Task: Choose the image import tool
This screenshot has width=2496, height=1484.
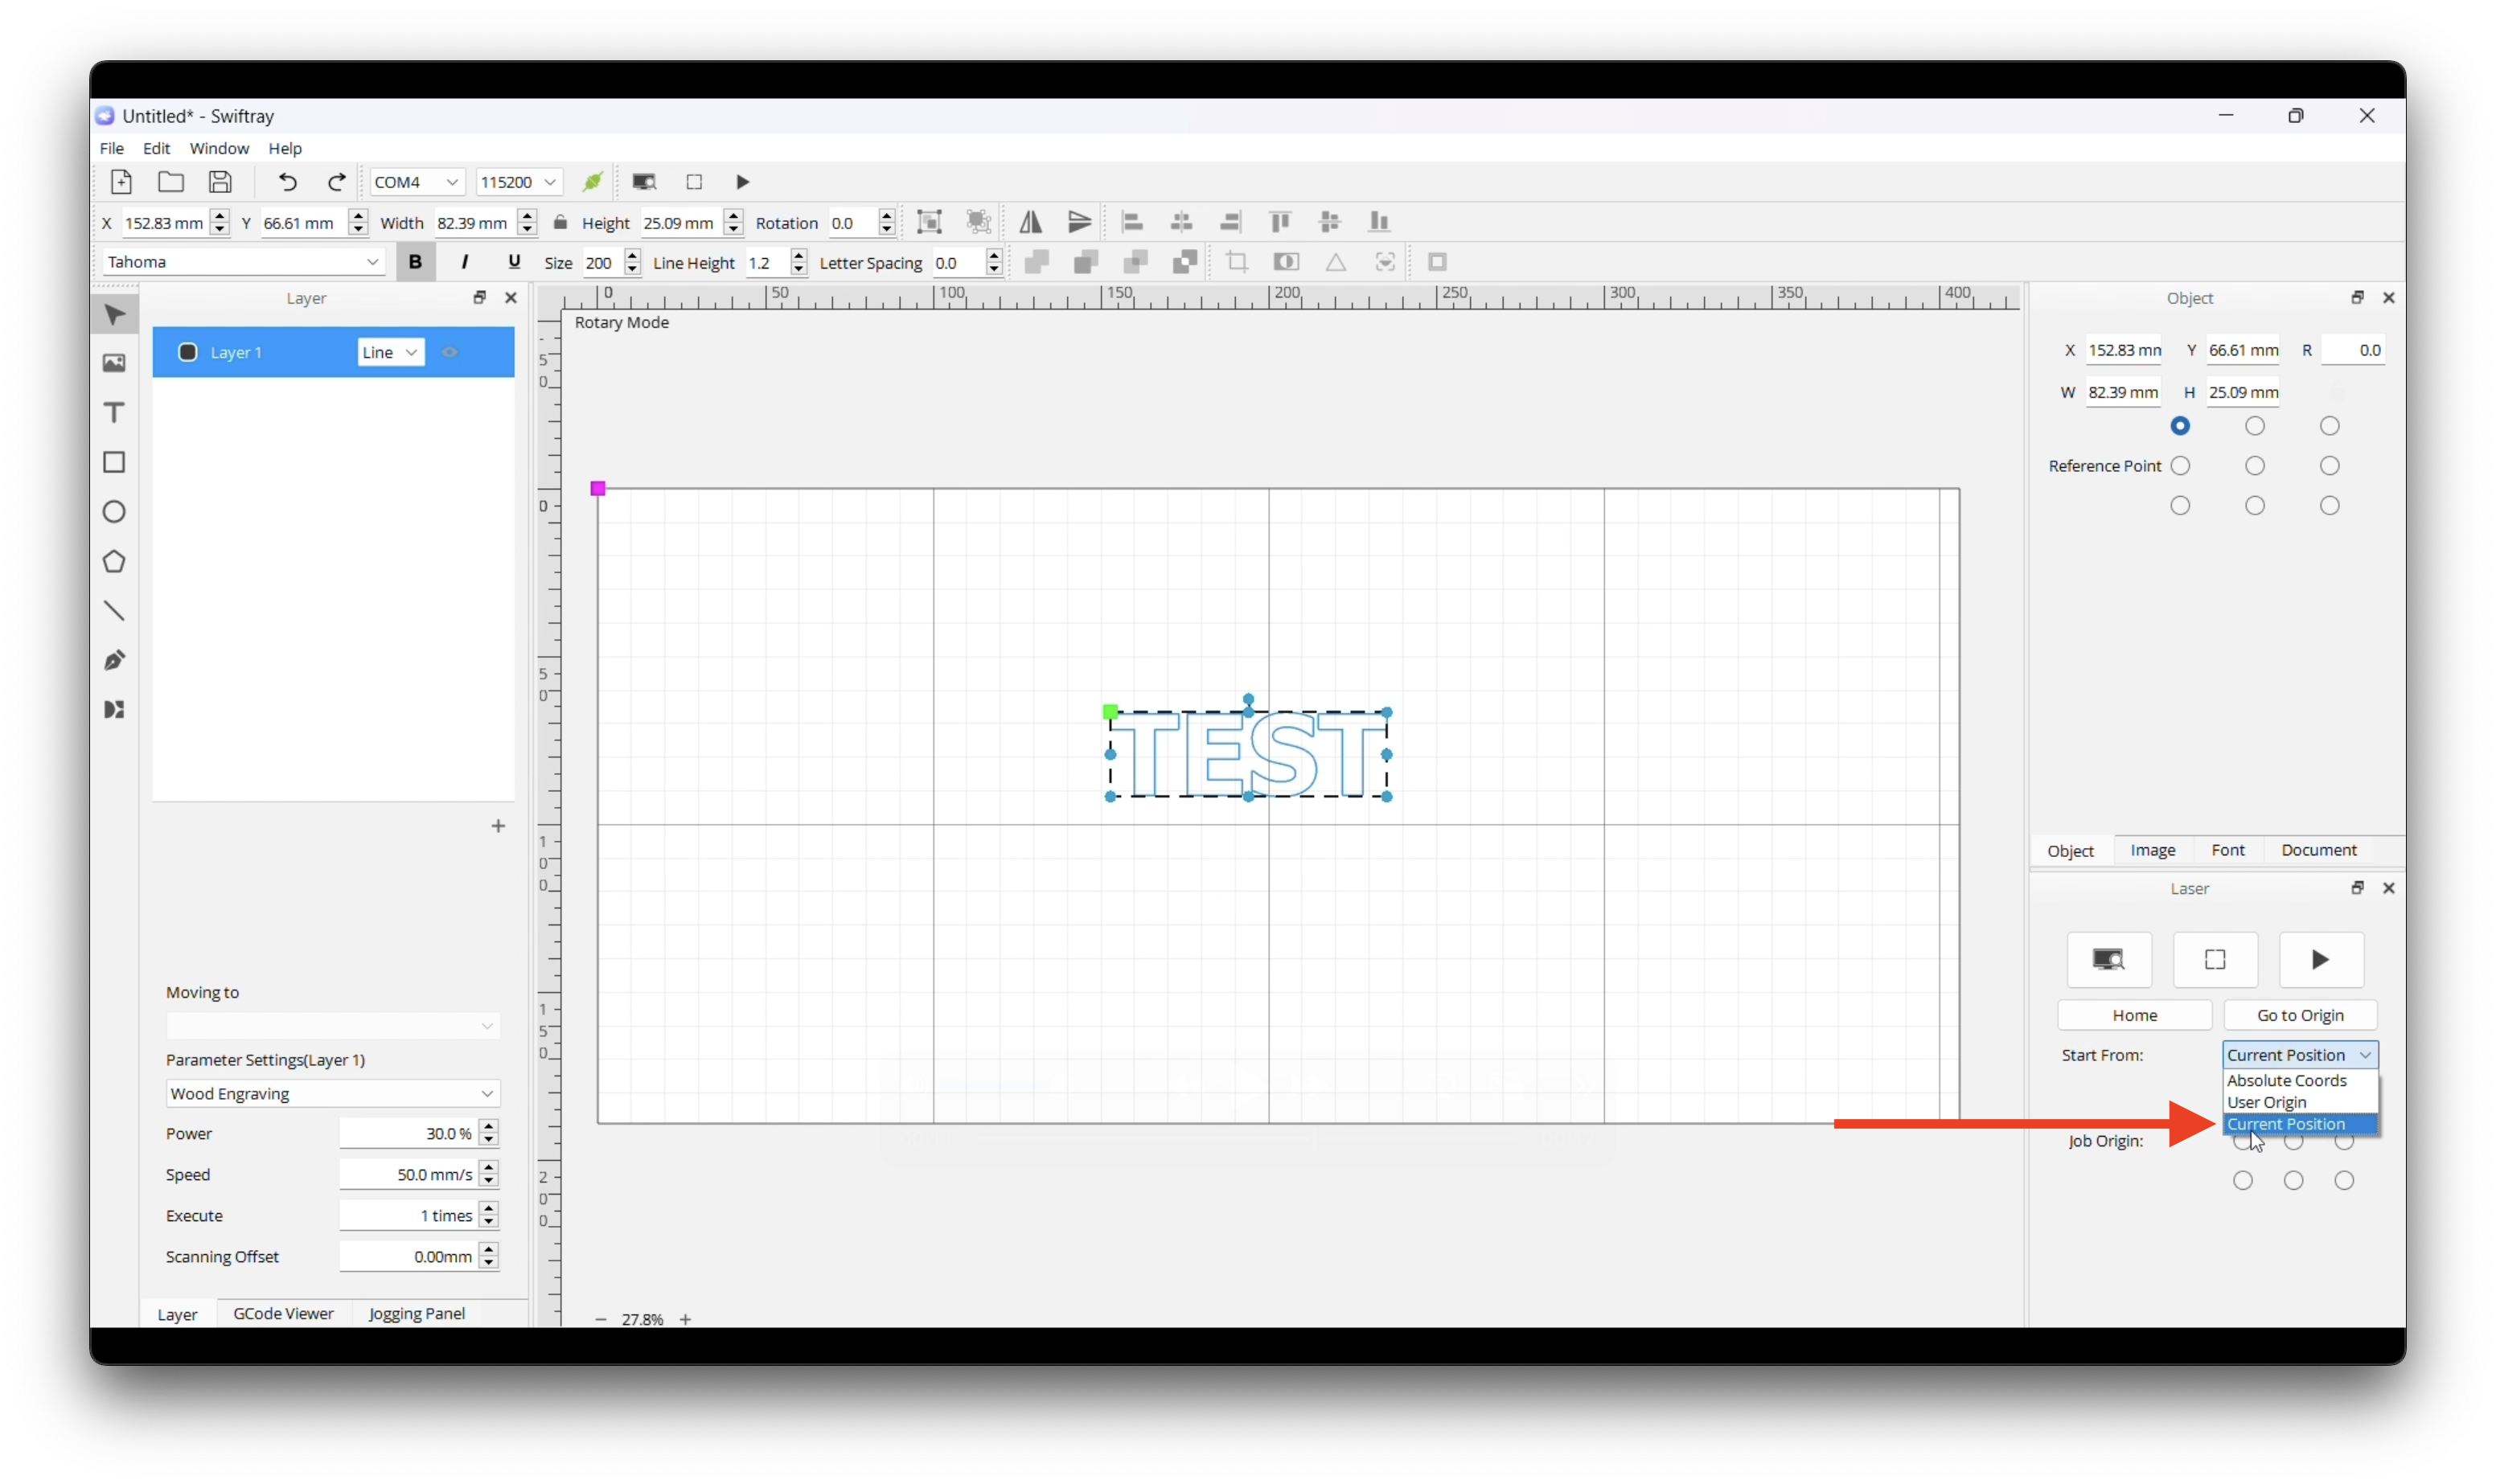Action: pos(114,363)
